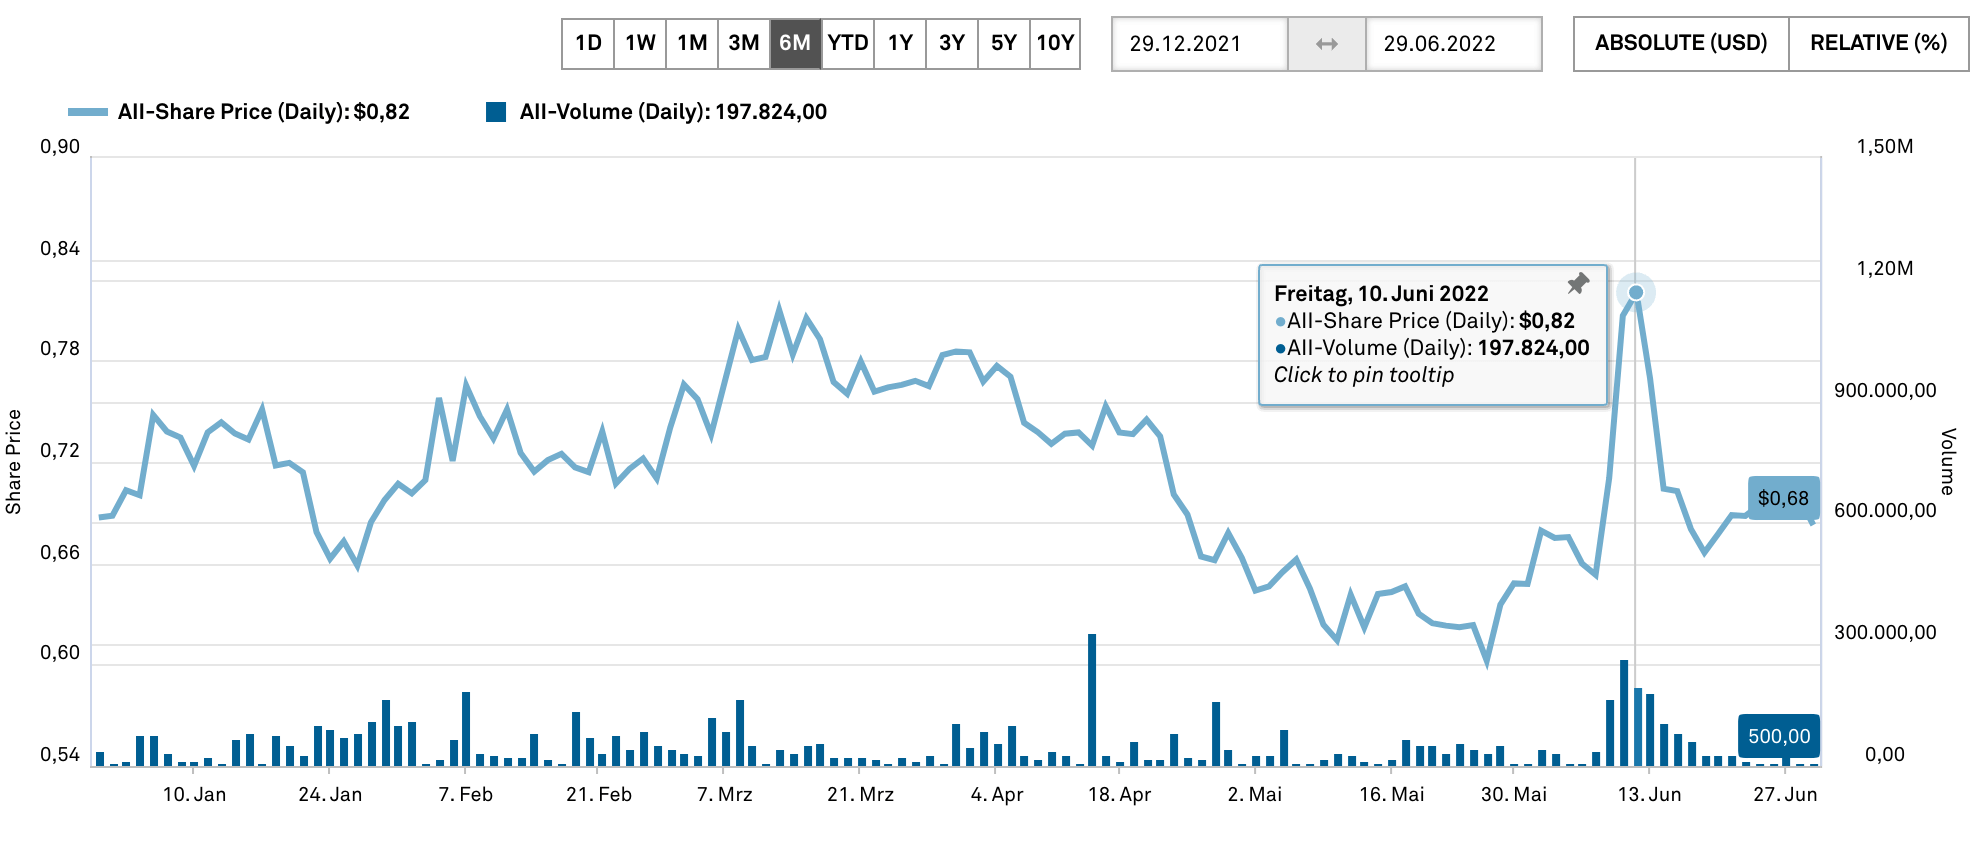The width and height of the screenshot is (1980, 854).
Task: Click the $0,68 current price label
Action: click(1783, 498)
